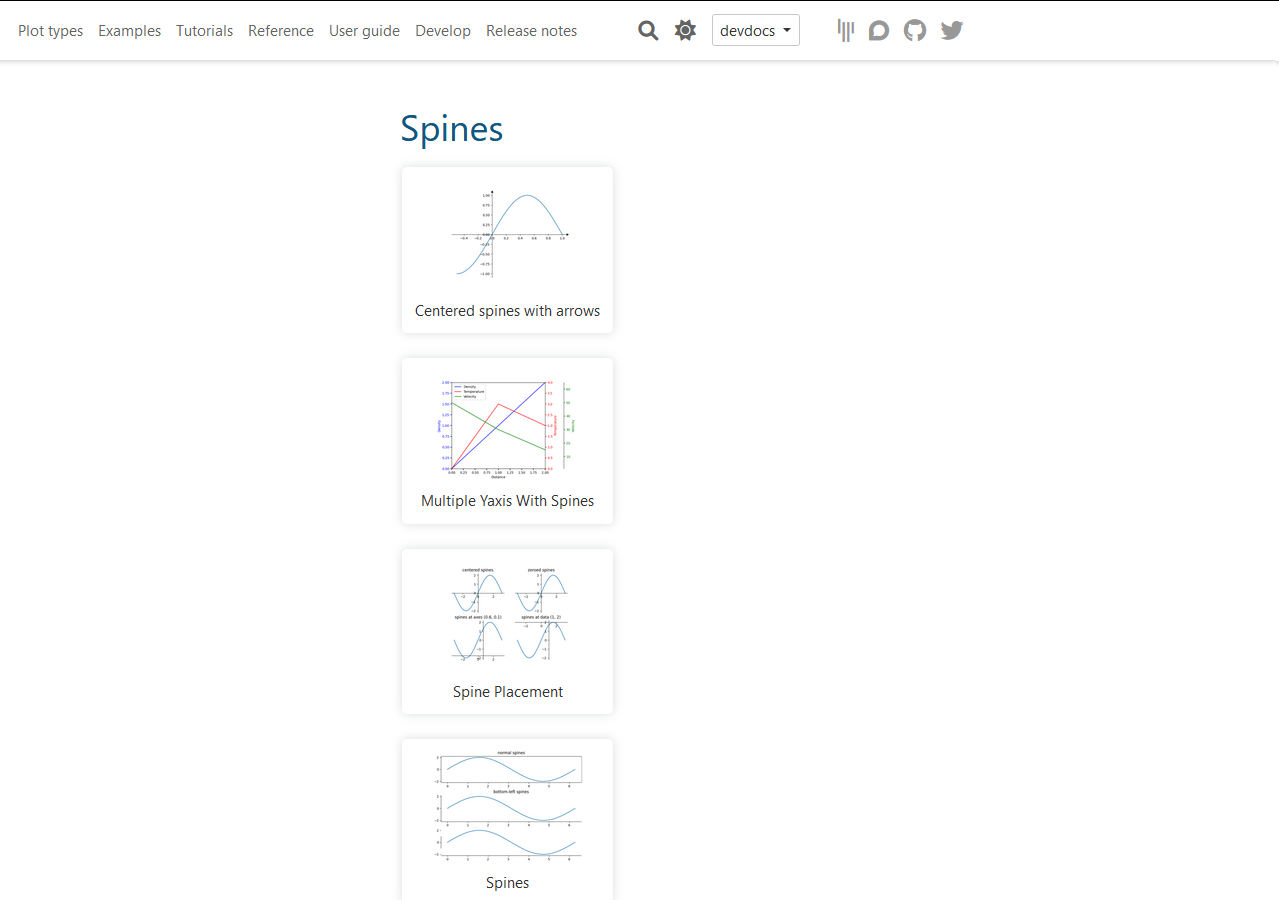Open the Reference documentation
Viewport: 1279px width, 900px height.
pos(280,30)
